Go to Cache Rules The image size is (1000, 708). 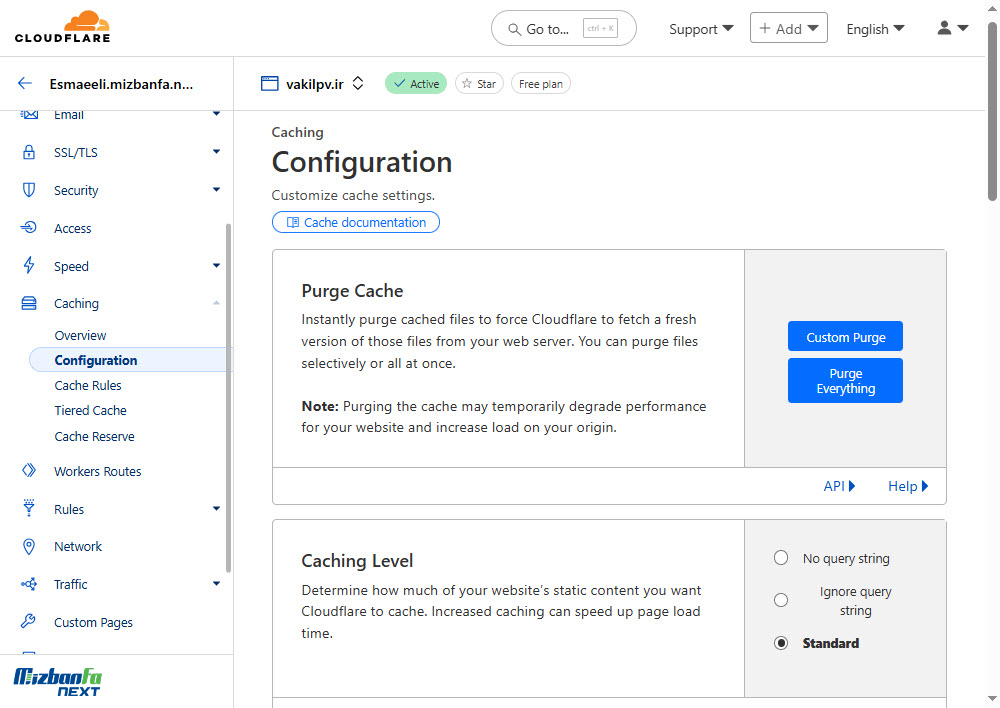tap(88, 385)
